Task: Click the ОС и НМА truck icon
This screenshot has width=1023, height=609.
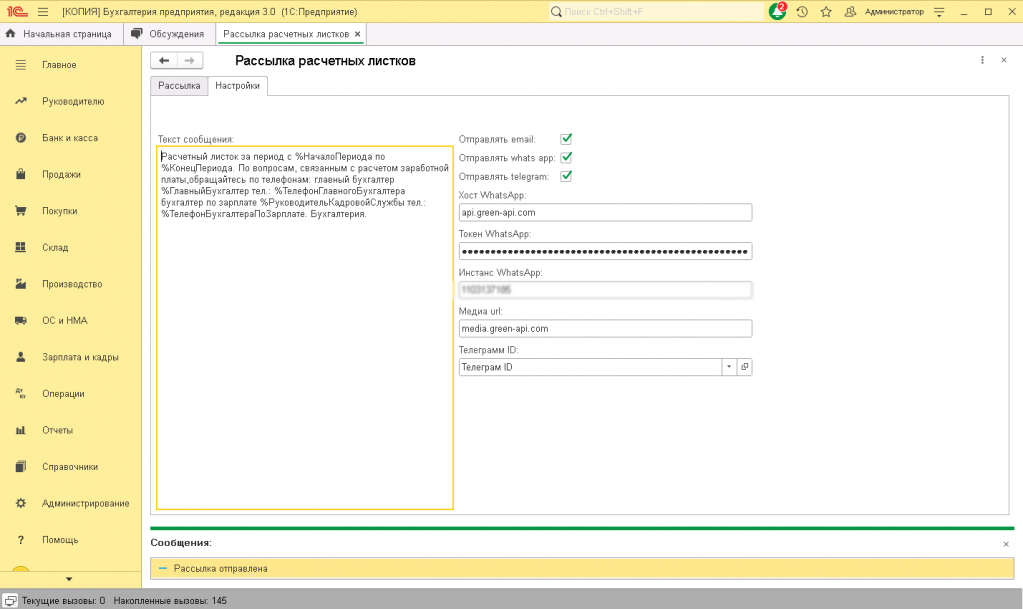Action: (21, 320)
